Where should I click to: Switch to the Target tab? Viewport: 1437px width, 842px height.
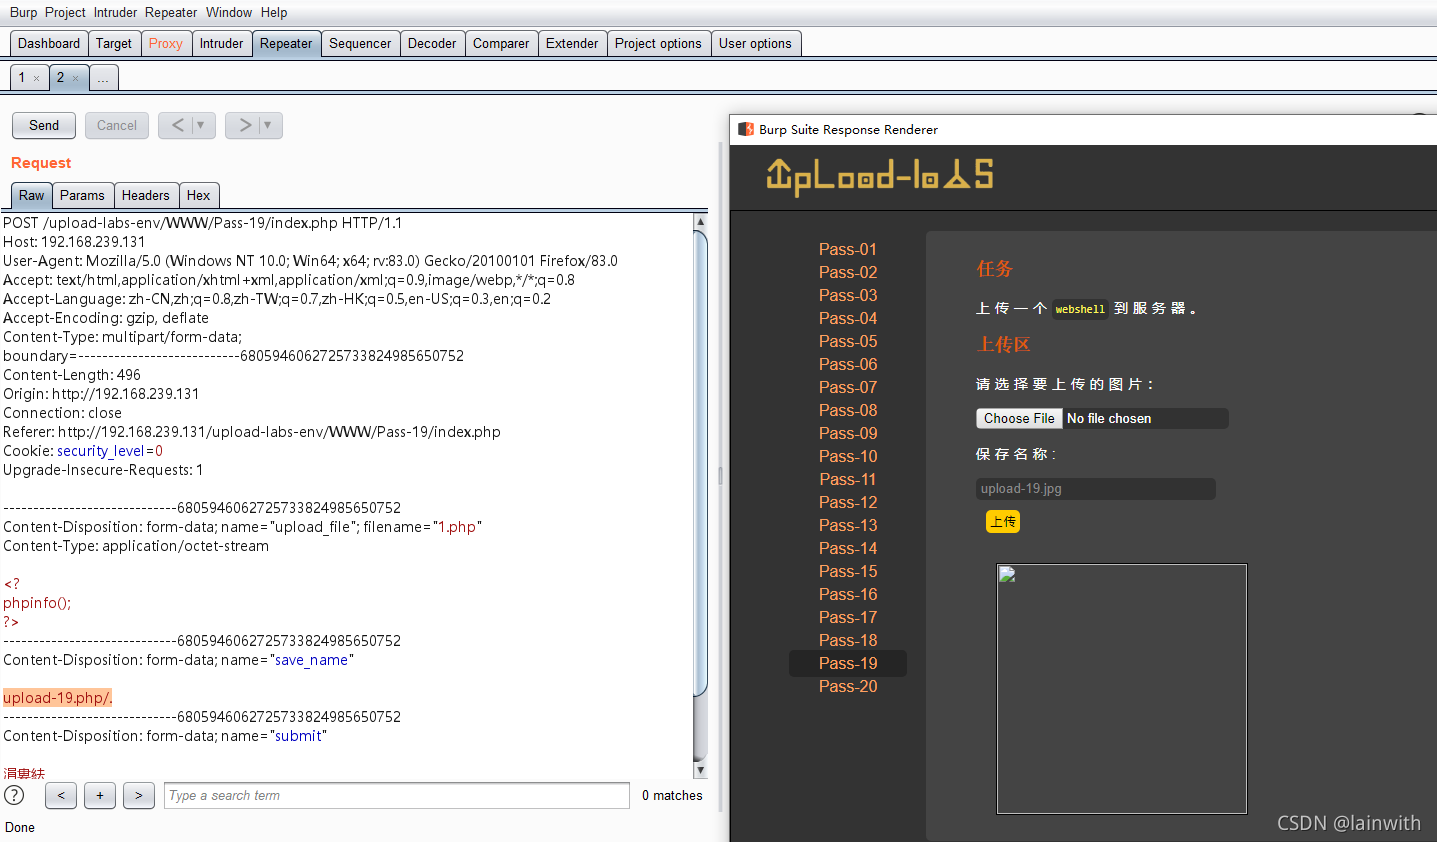coord(114,43)
